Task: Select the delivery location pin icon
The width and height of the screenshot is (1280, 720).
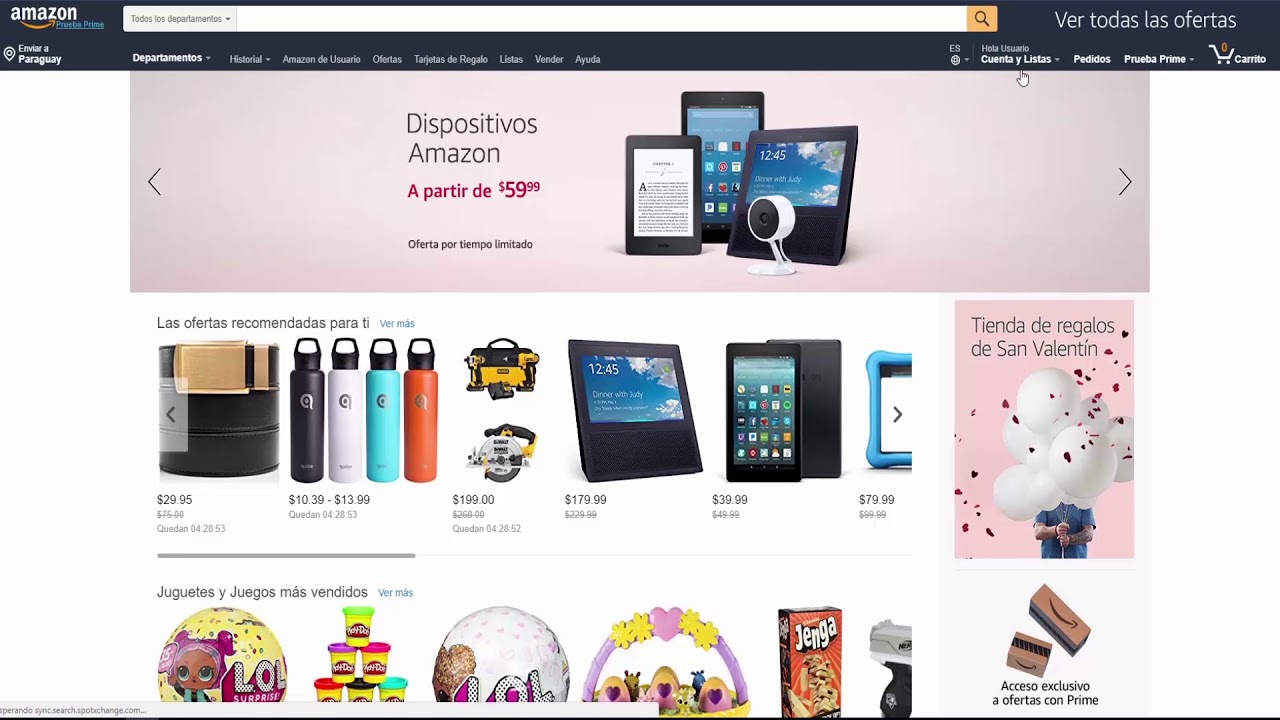Action: [9, 54]
